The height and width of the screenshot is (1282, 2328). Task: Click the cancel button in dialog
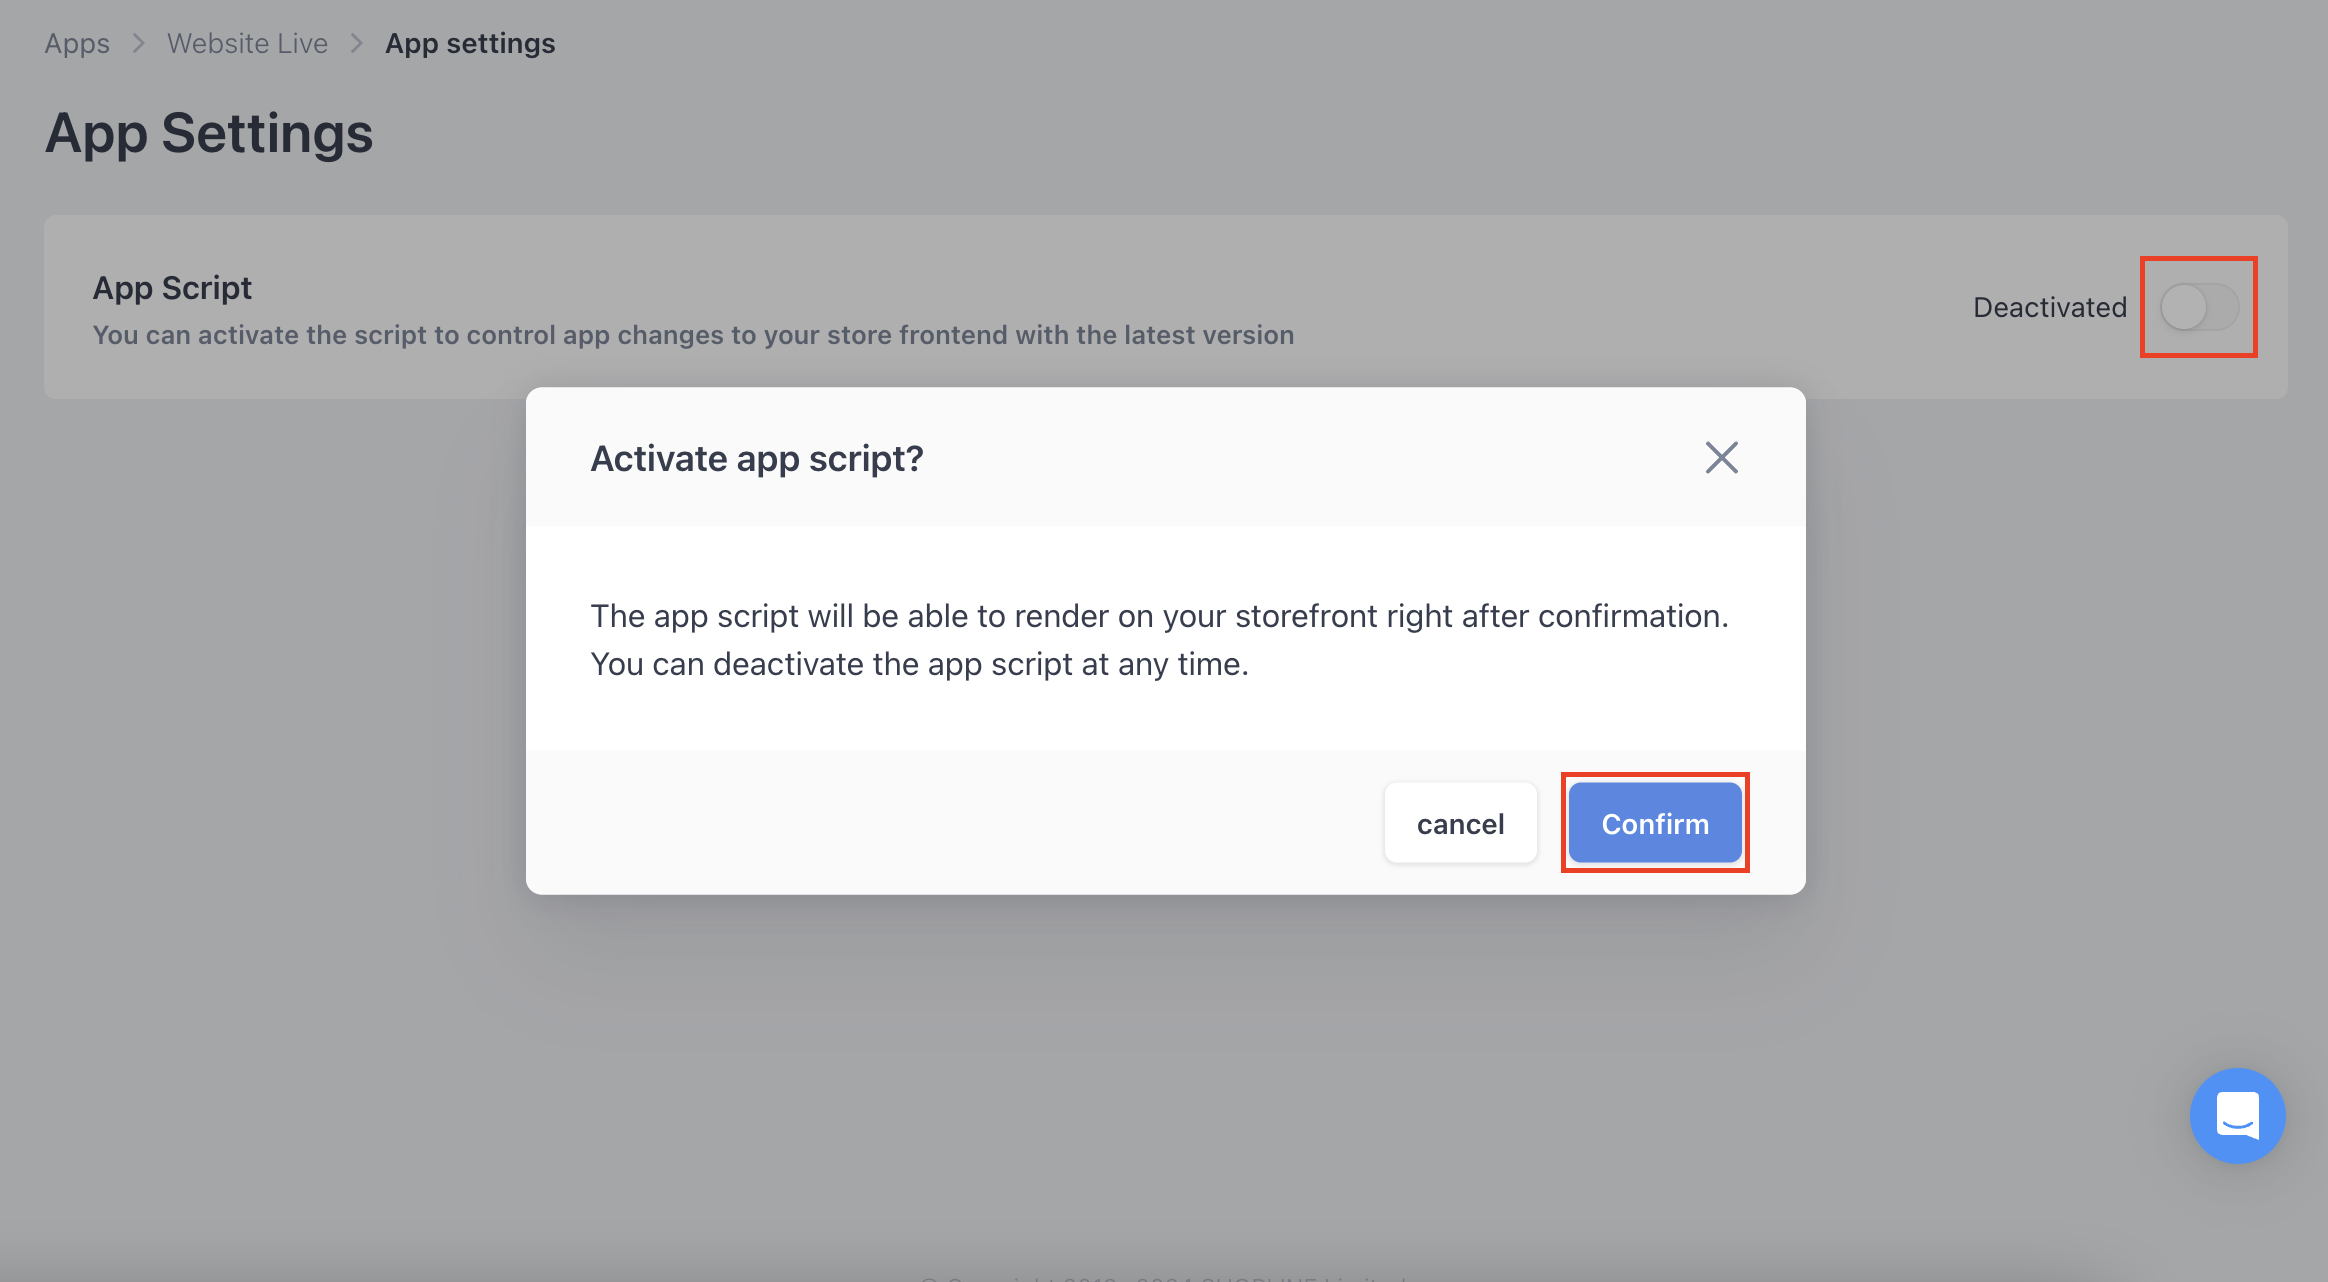[1460, 823]
